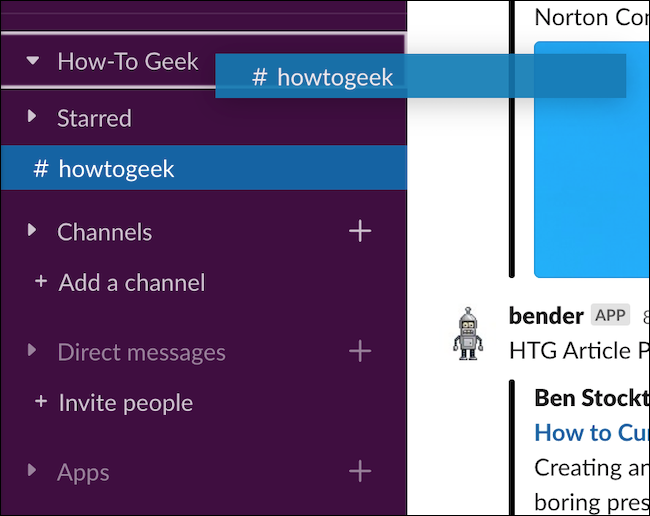Open the bender robot avatar

(468, 333)
